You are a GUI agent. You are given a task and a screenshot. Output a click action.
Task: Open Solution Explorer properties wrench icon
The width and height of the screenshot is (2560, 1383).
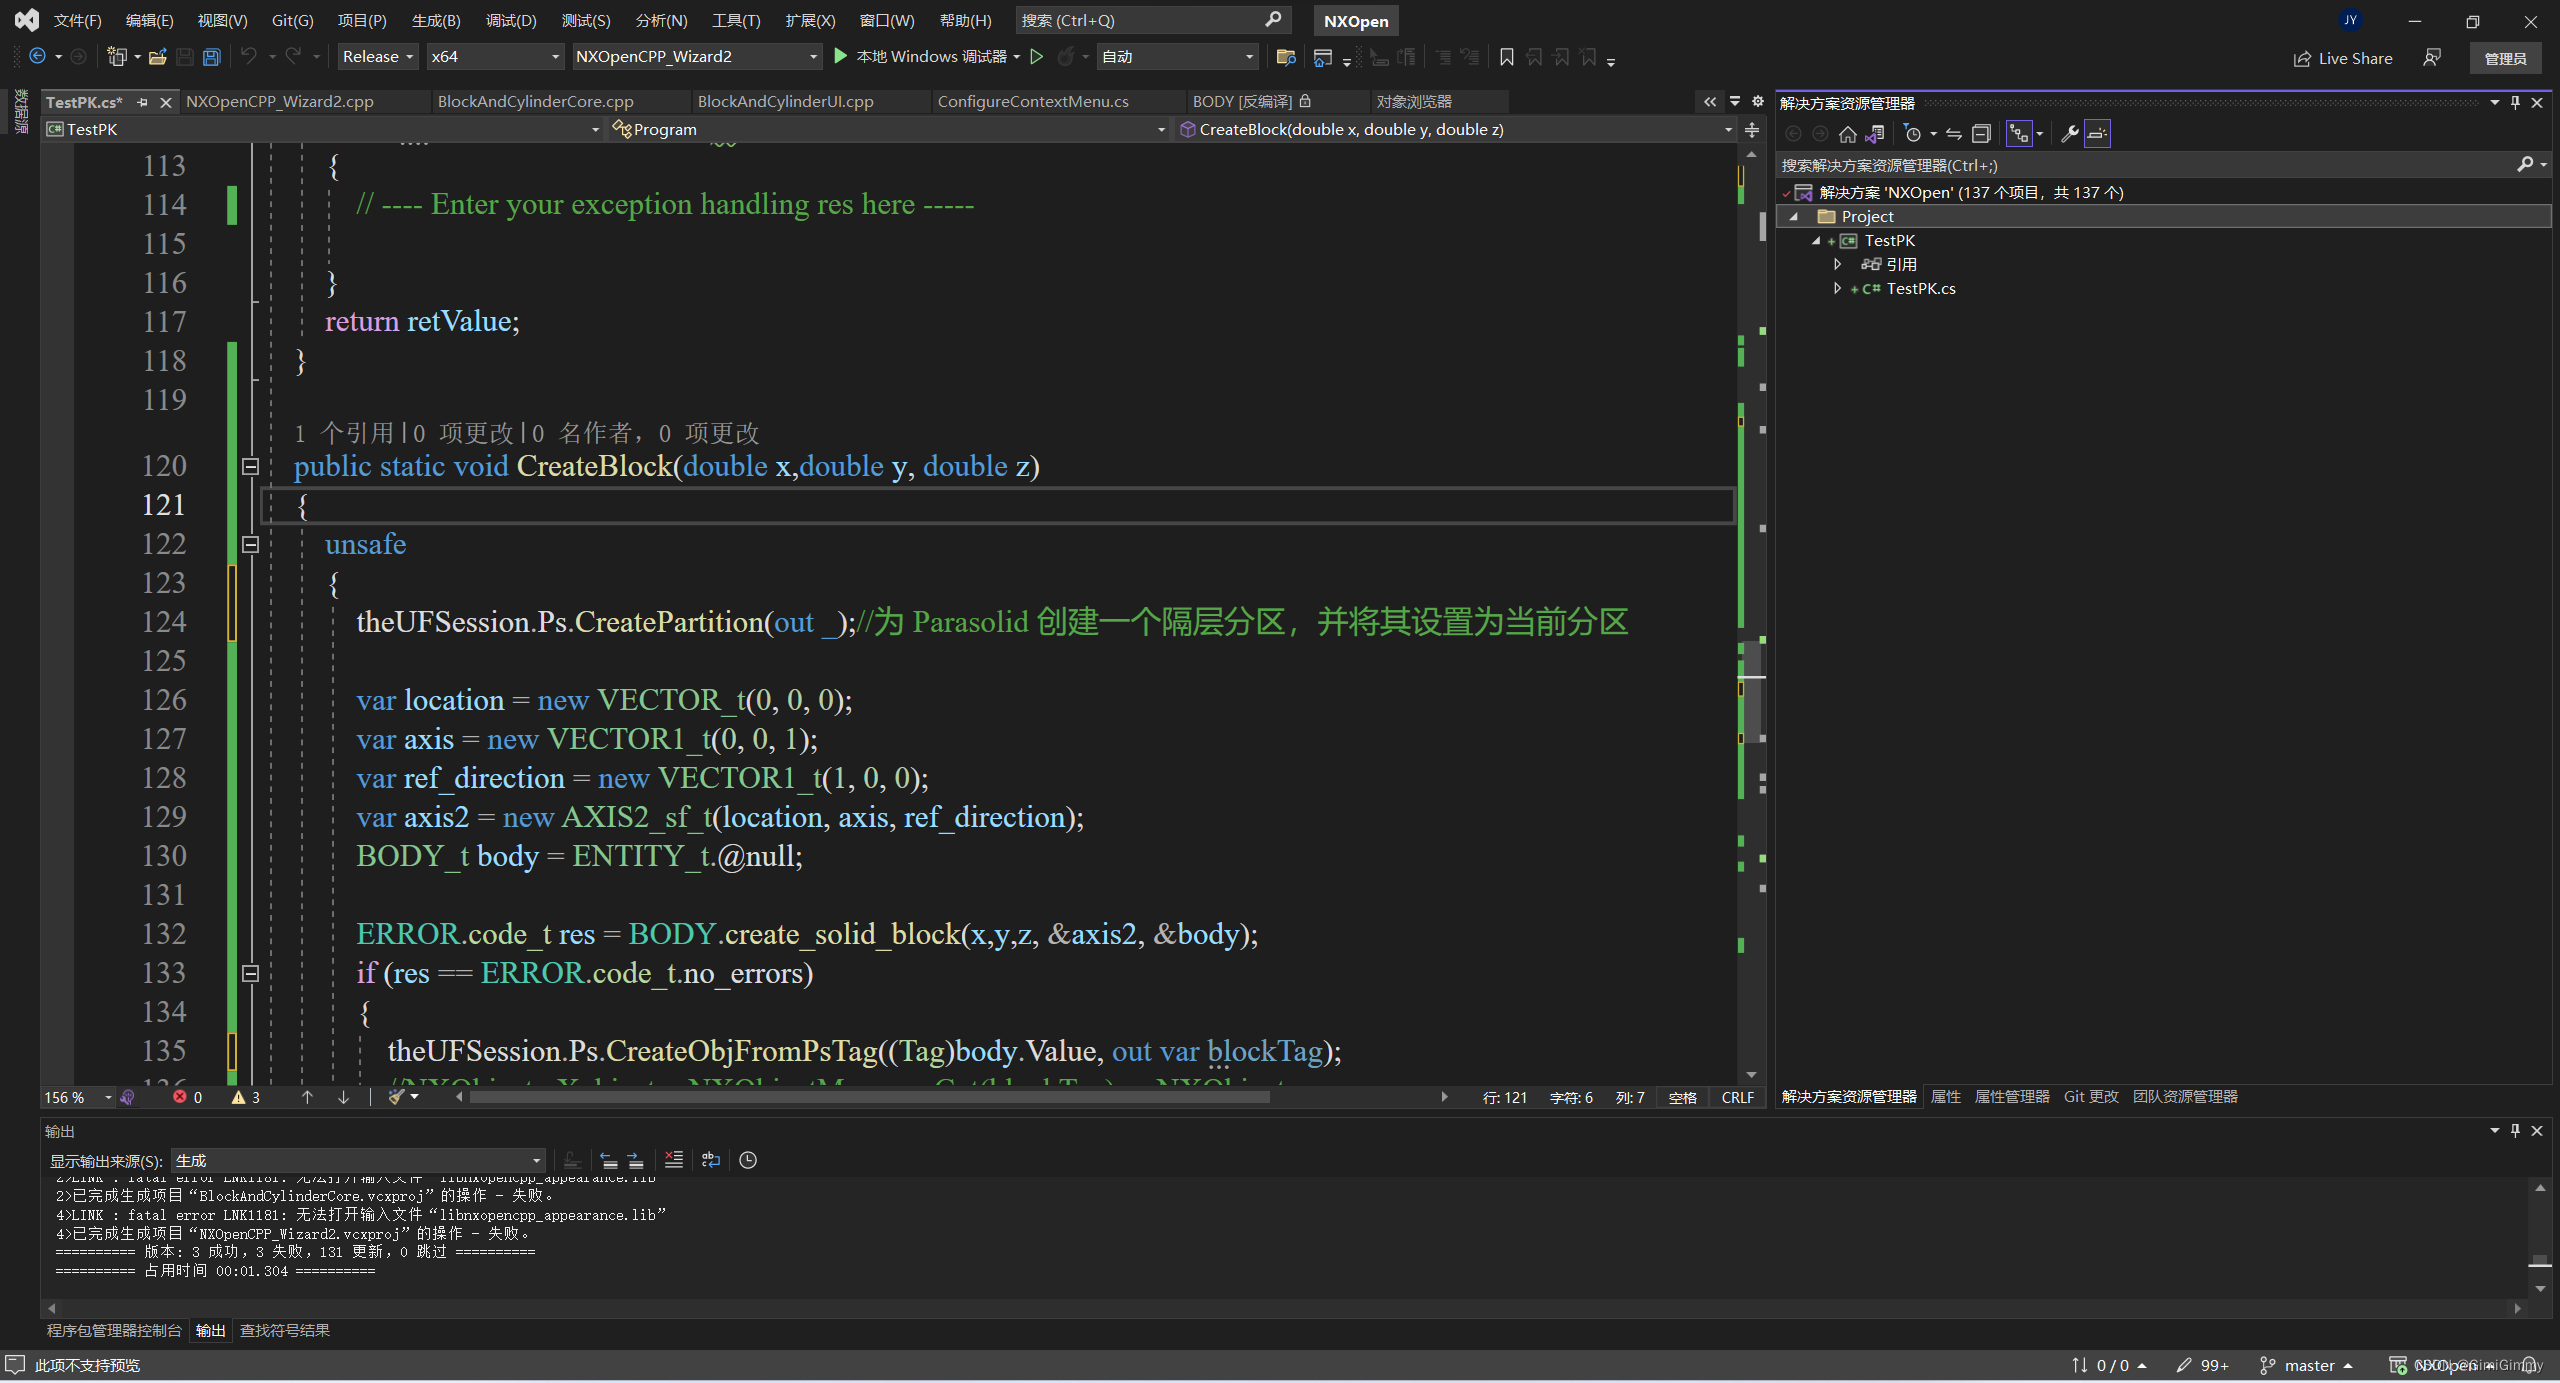point(2068,133)
